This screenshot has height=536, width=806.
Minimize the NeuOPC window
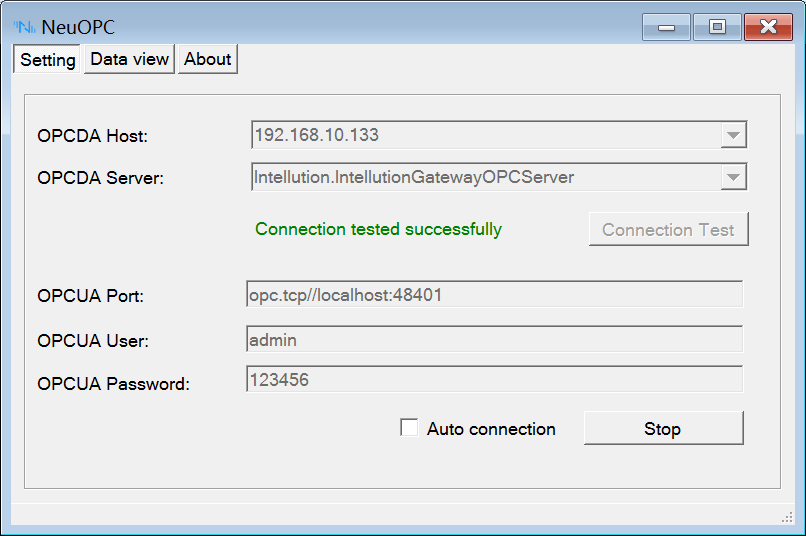(x=666, y=27)
